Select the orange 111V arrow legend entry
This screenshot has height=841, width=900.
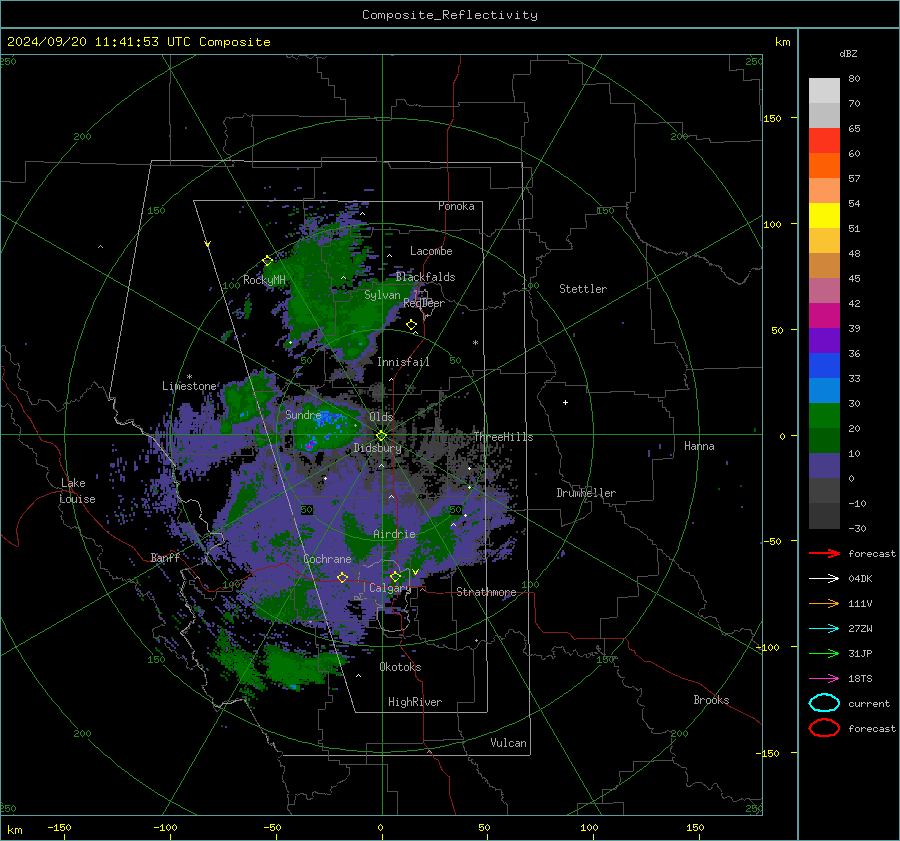(824, 603)
